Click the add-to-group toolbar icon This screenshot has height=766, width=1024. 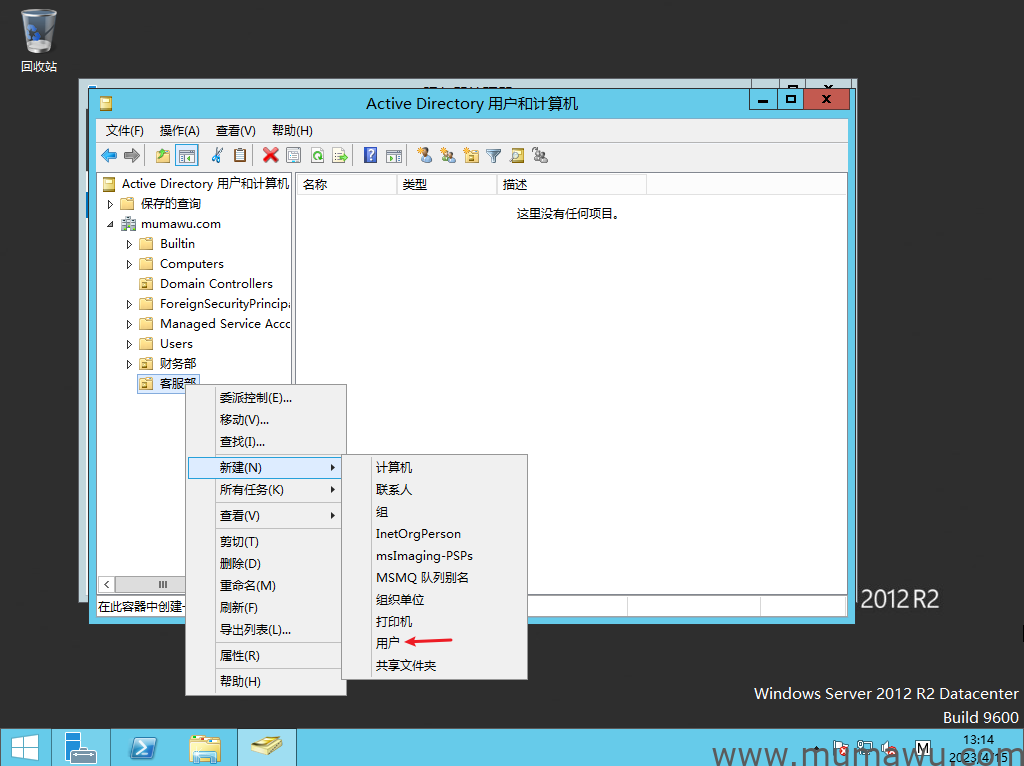(x=539, y=155)
